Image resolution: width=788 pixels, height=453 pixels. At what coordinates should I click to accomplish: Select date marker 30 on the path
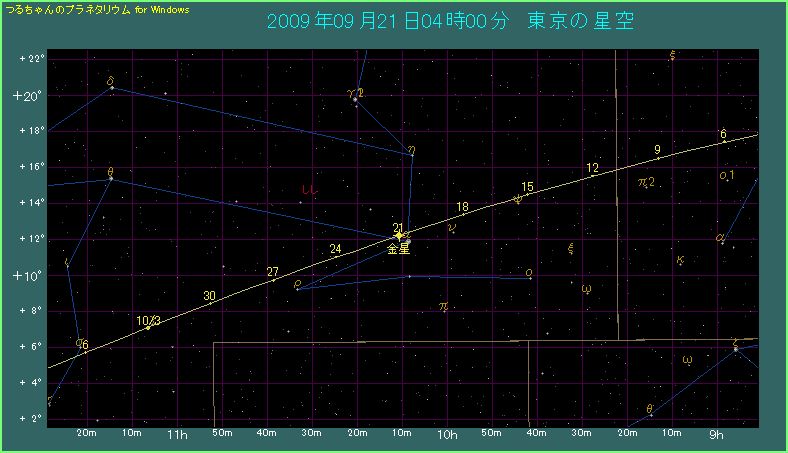click(x=209, y=295)
